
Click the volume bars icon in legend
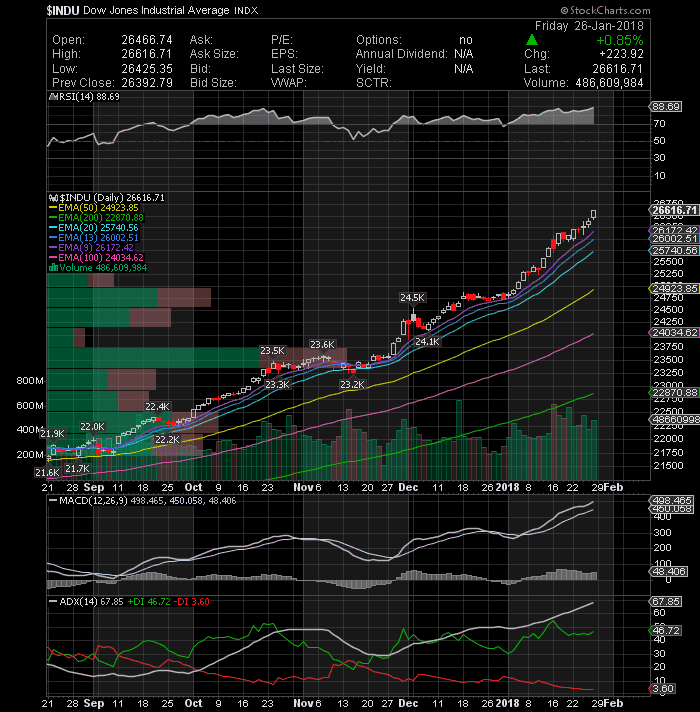pyautogui.click(x=53, y=267)
